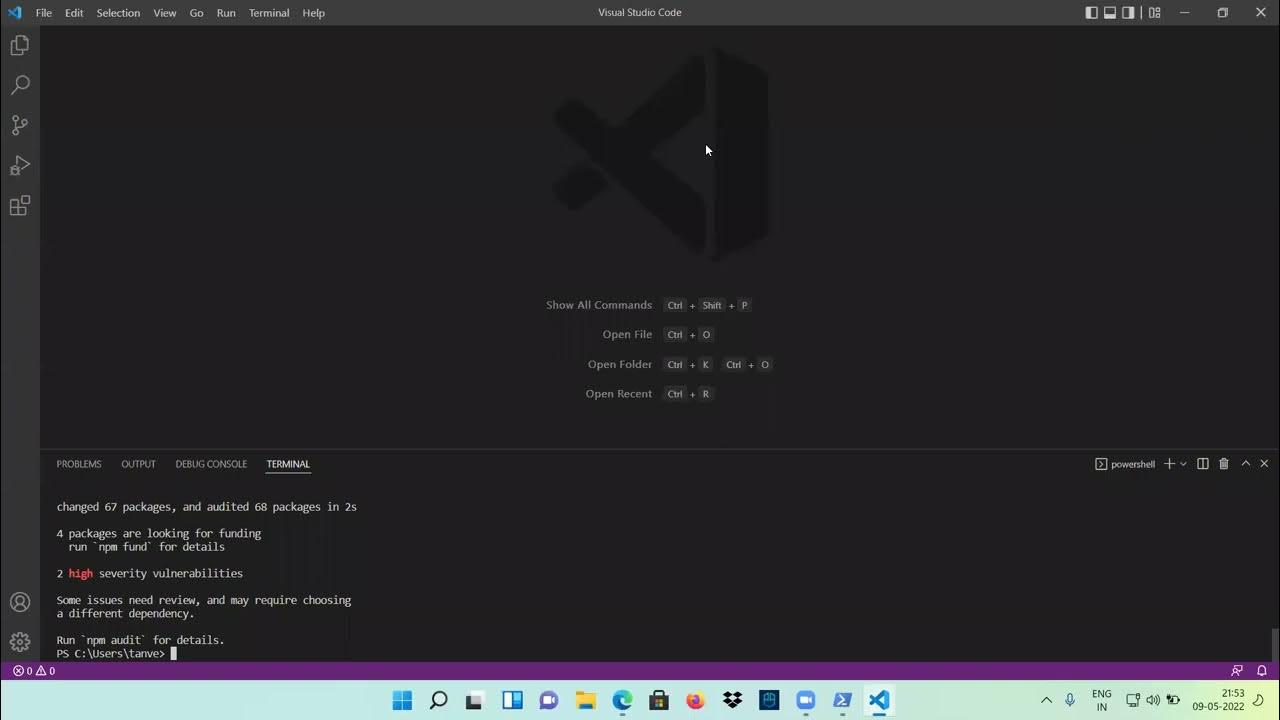This screenshot has height=720, width=1280.
Task: Select the Terminal tab
Action: (288, 464)
